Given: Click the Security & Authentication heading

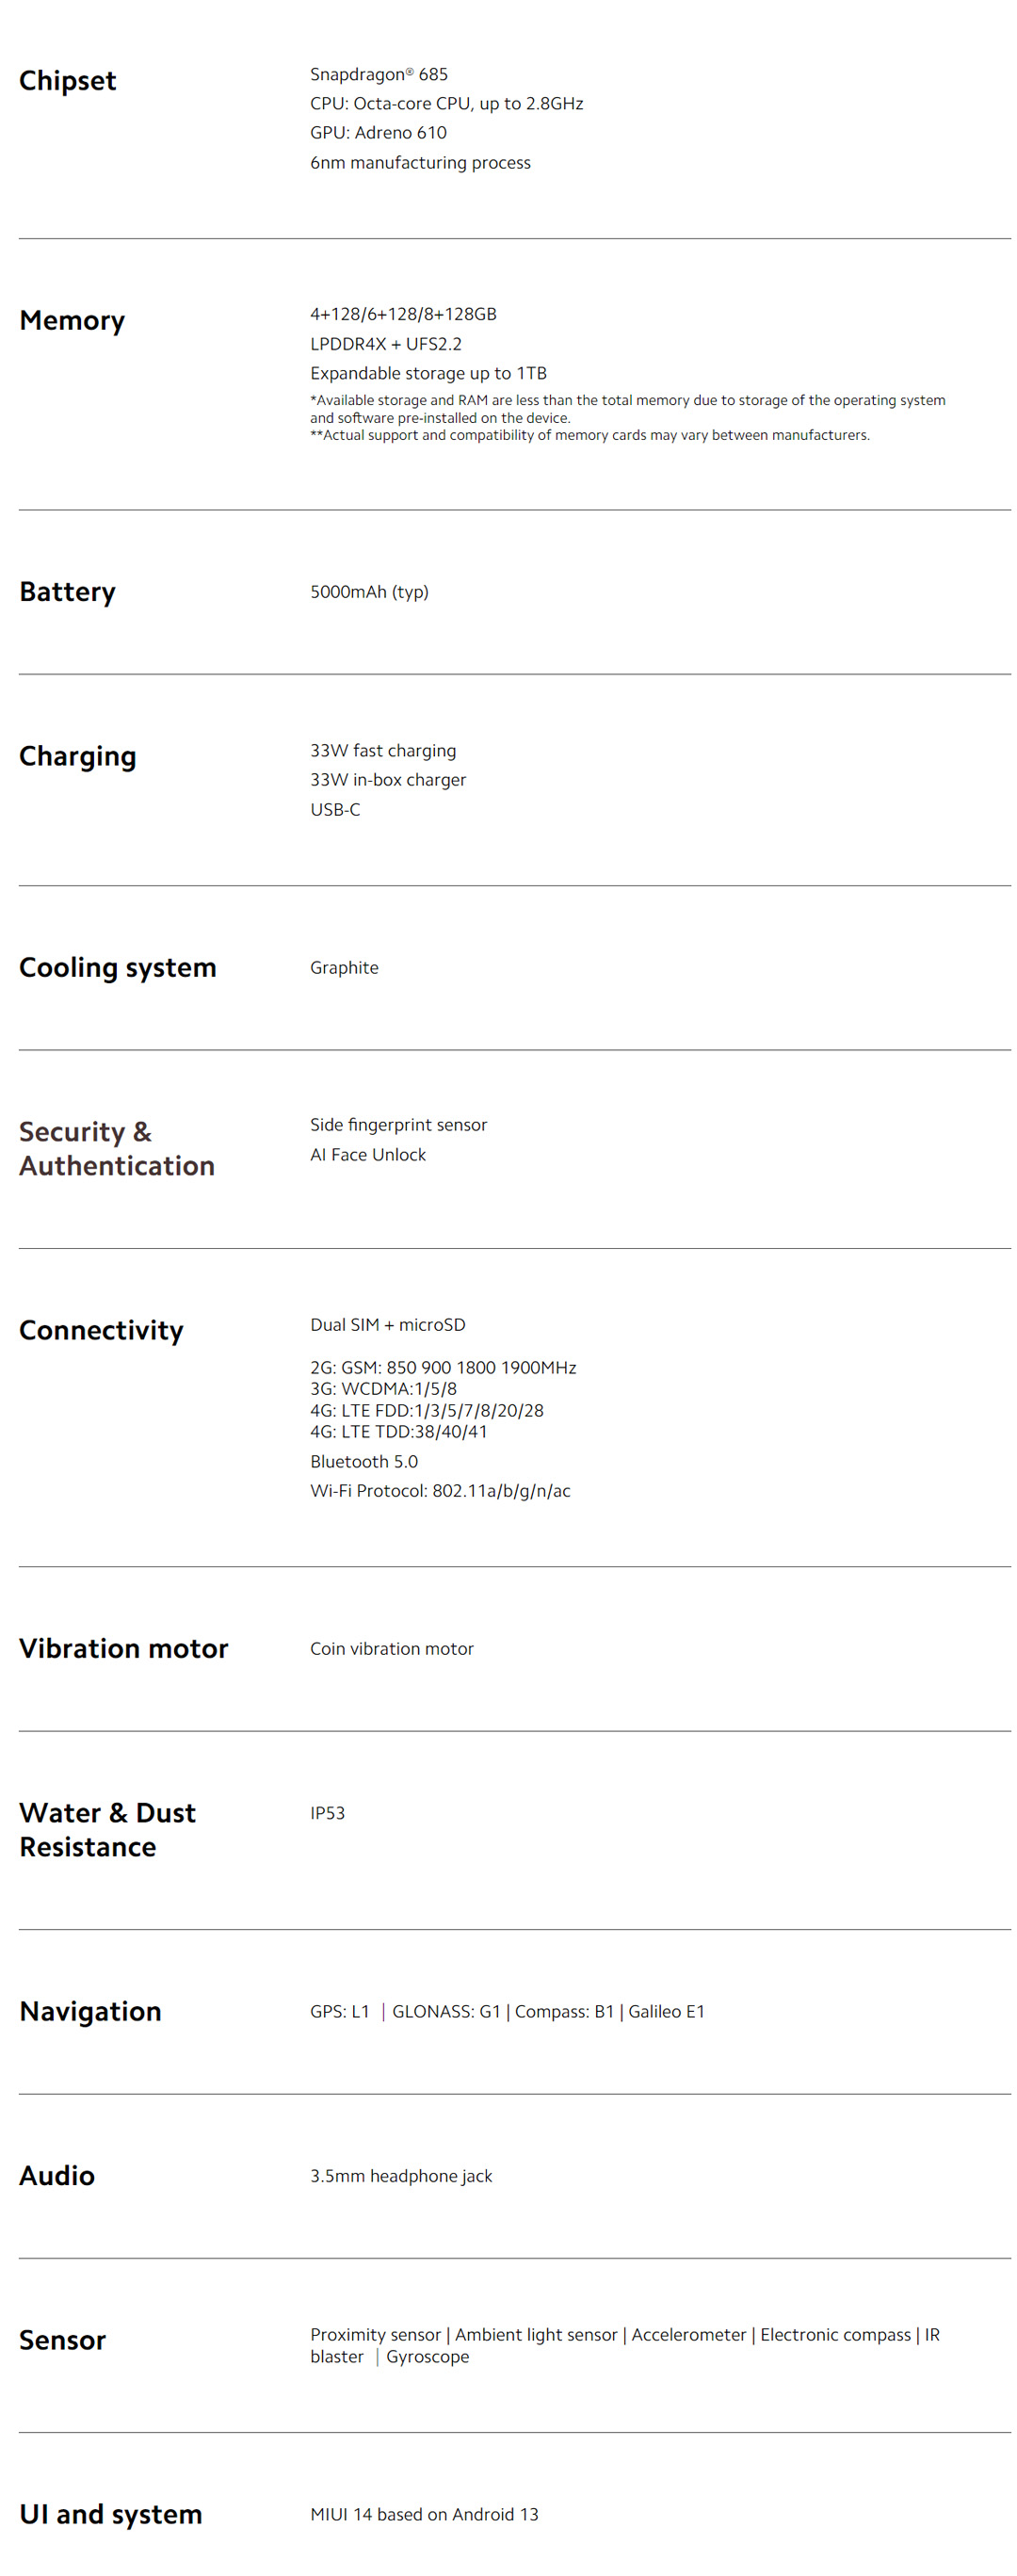Looking at the screenshot, I should click(116, 1148).
